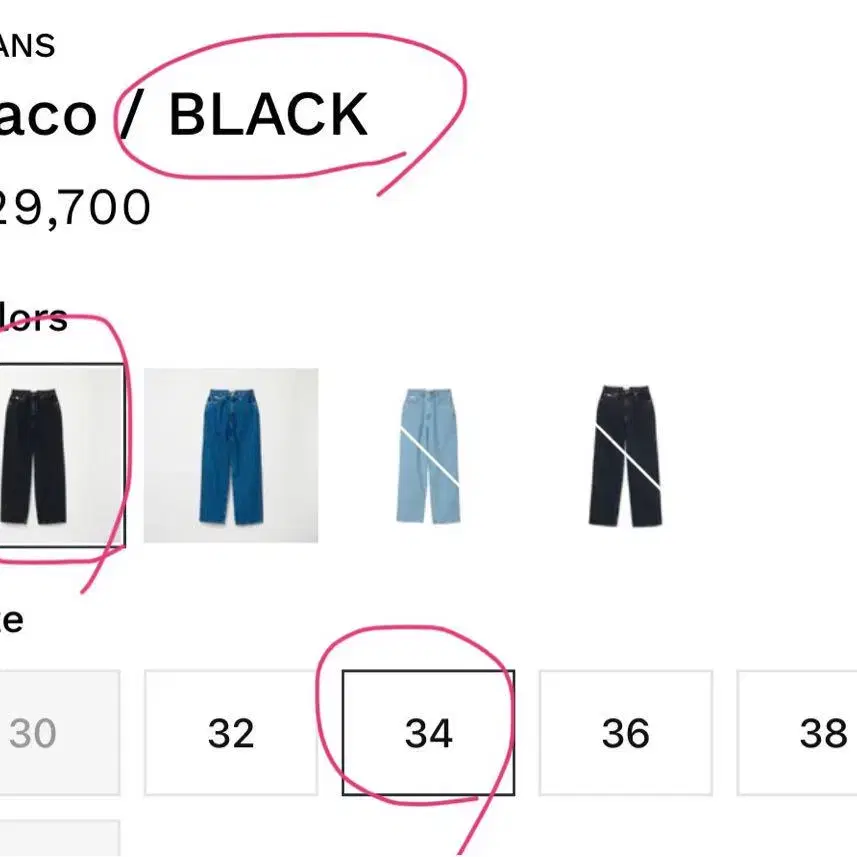Choose the medium blue jeans color
857x857 pixels.
click(231, 455)
